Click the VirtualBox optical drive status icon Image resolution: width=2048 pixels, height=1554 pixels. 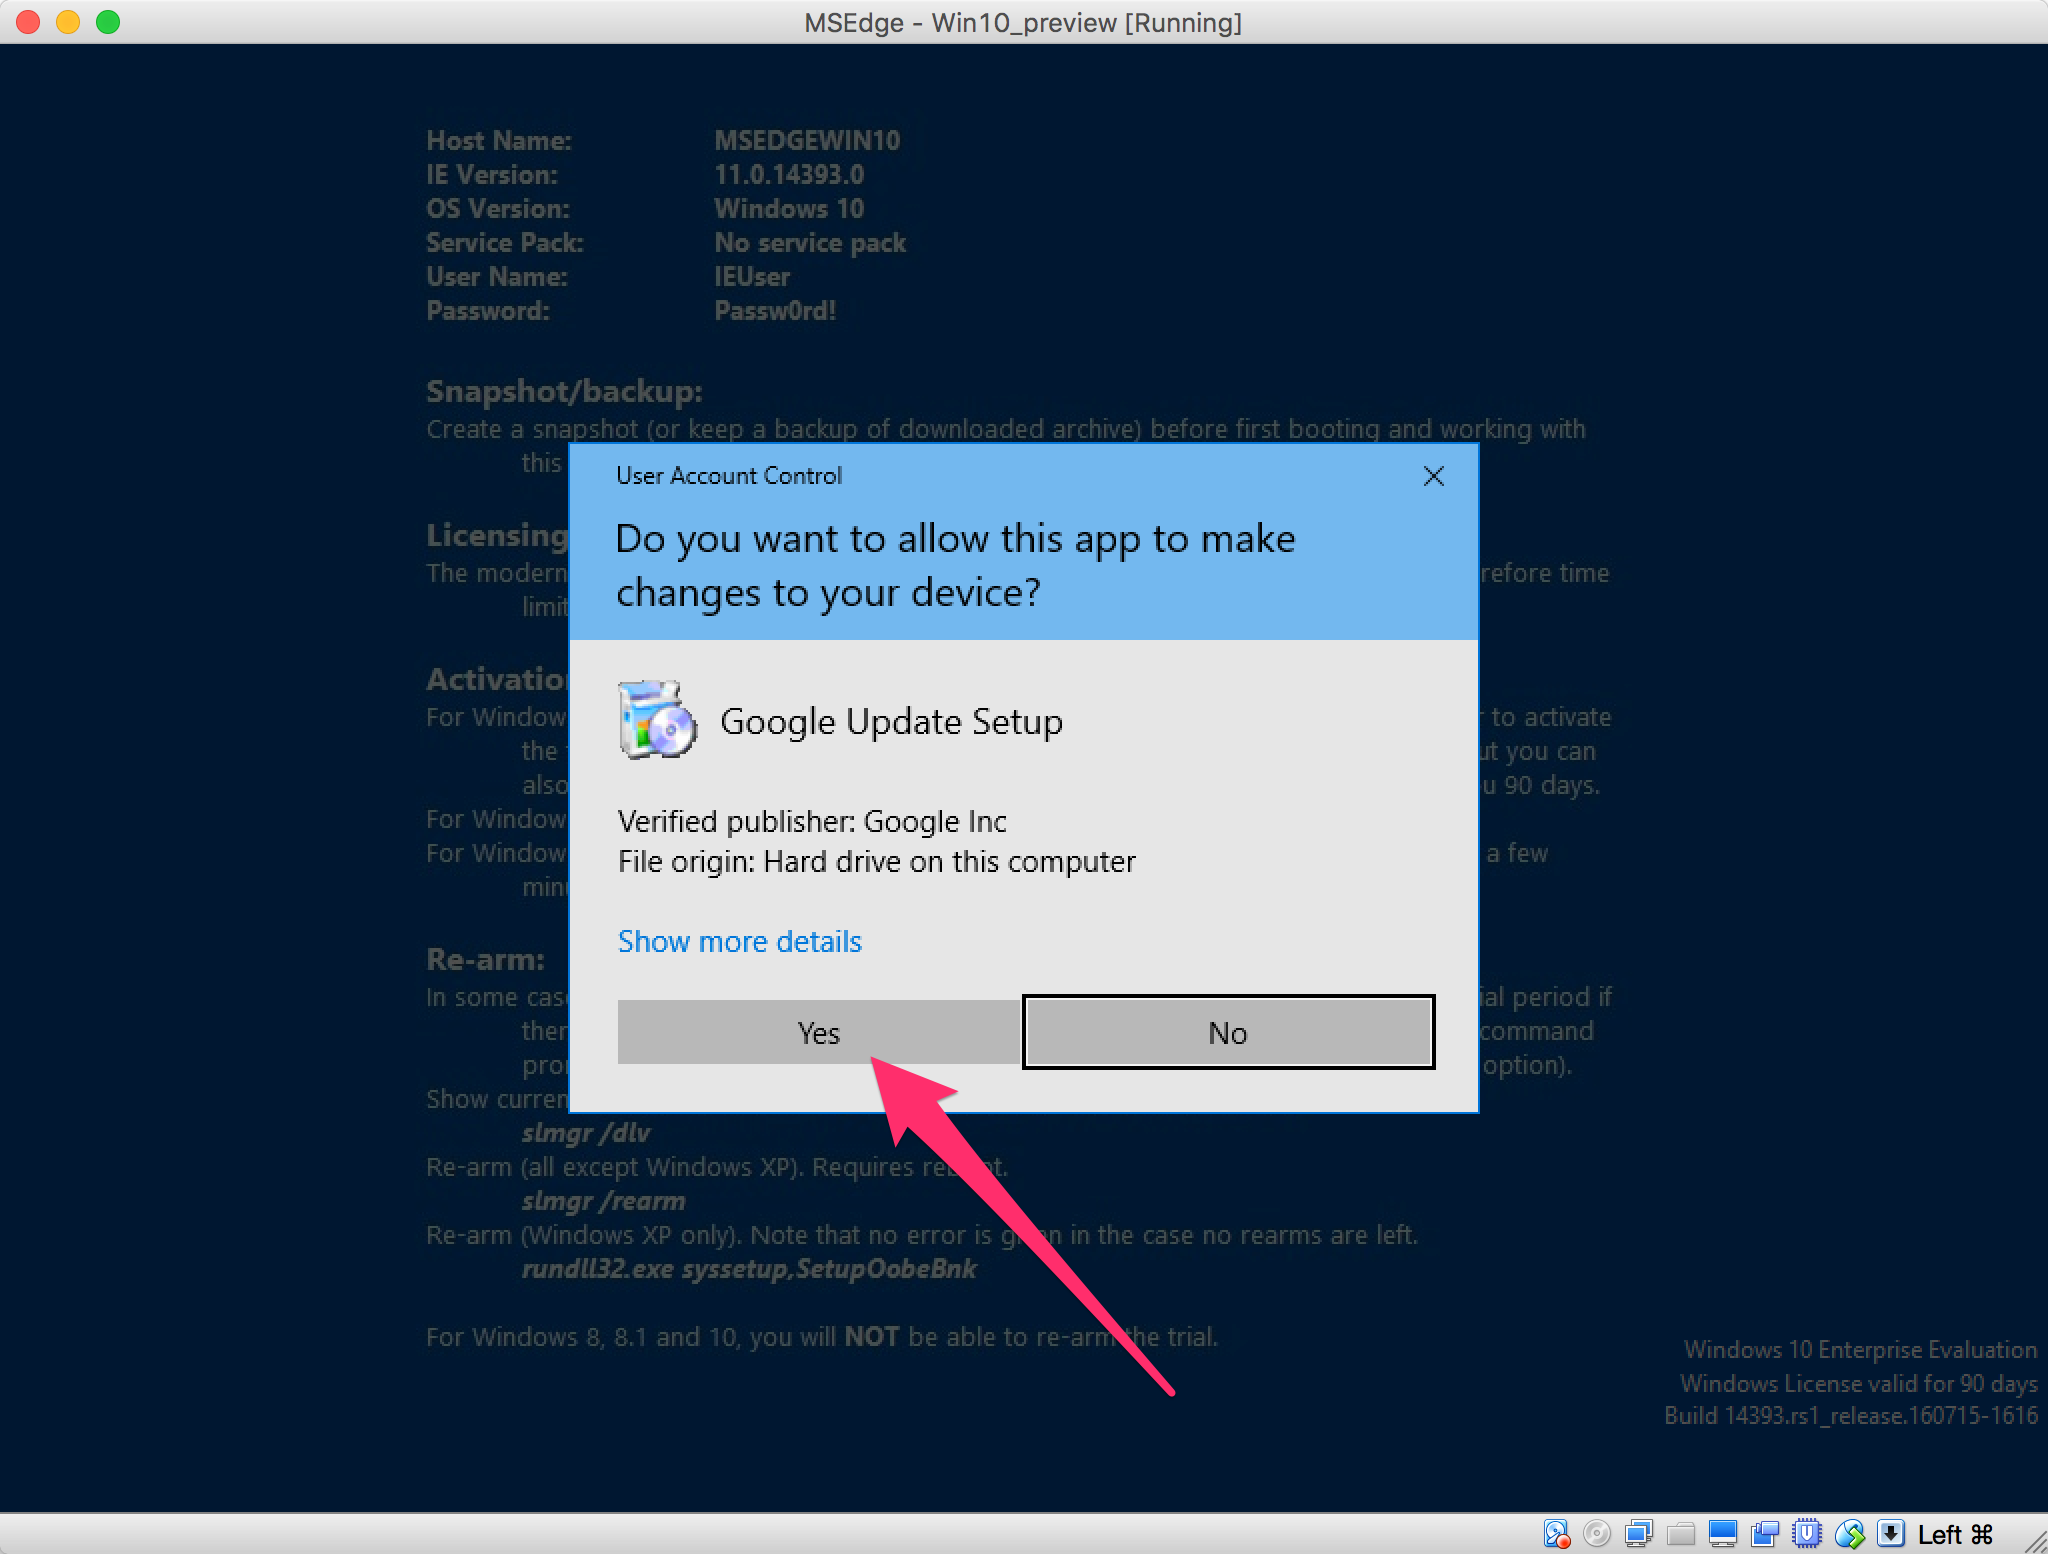[1597, 1533]
